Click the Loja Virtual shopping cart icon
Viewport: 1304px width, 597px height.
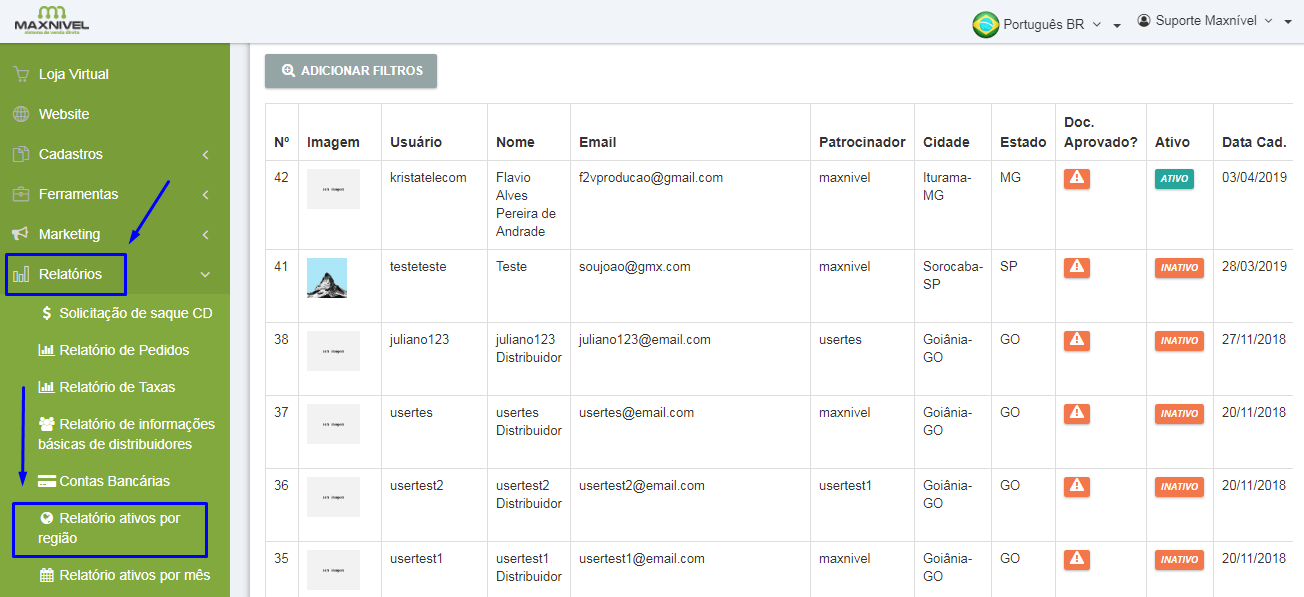tap(20, 74)
